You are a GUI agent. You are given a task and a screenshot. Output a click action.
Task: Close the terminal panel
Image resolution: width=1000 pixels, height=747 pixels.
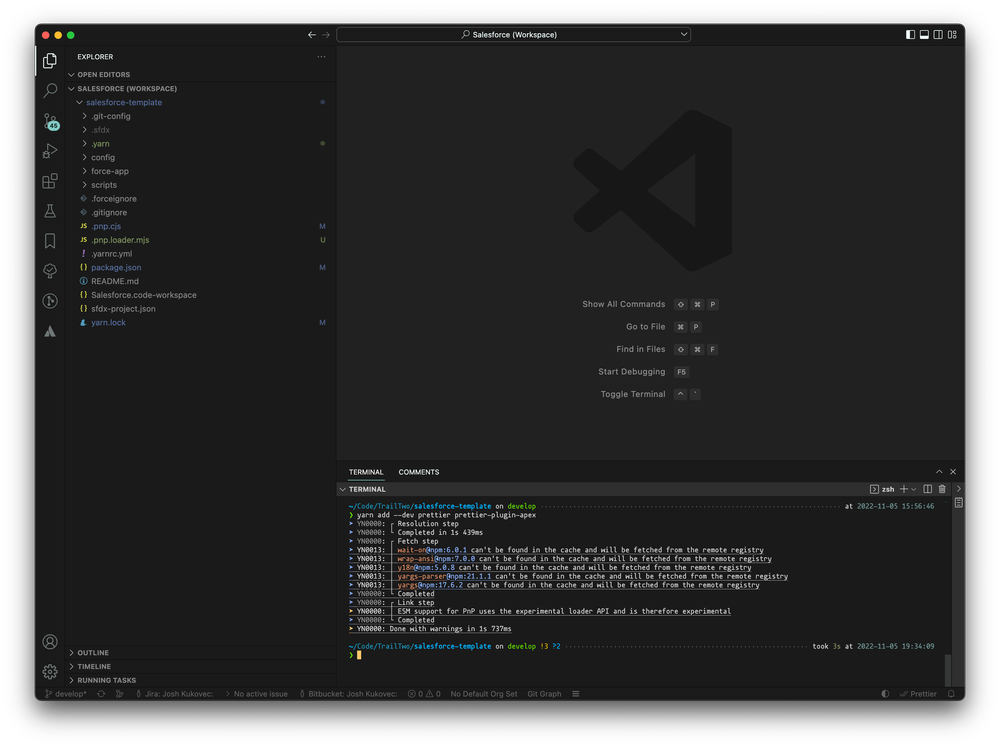953,472
